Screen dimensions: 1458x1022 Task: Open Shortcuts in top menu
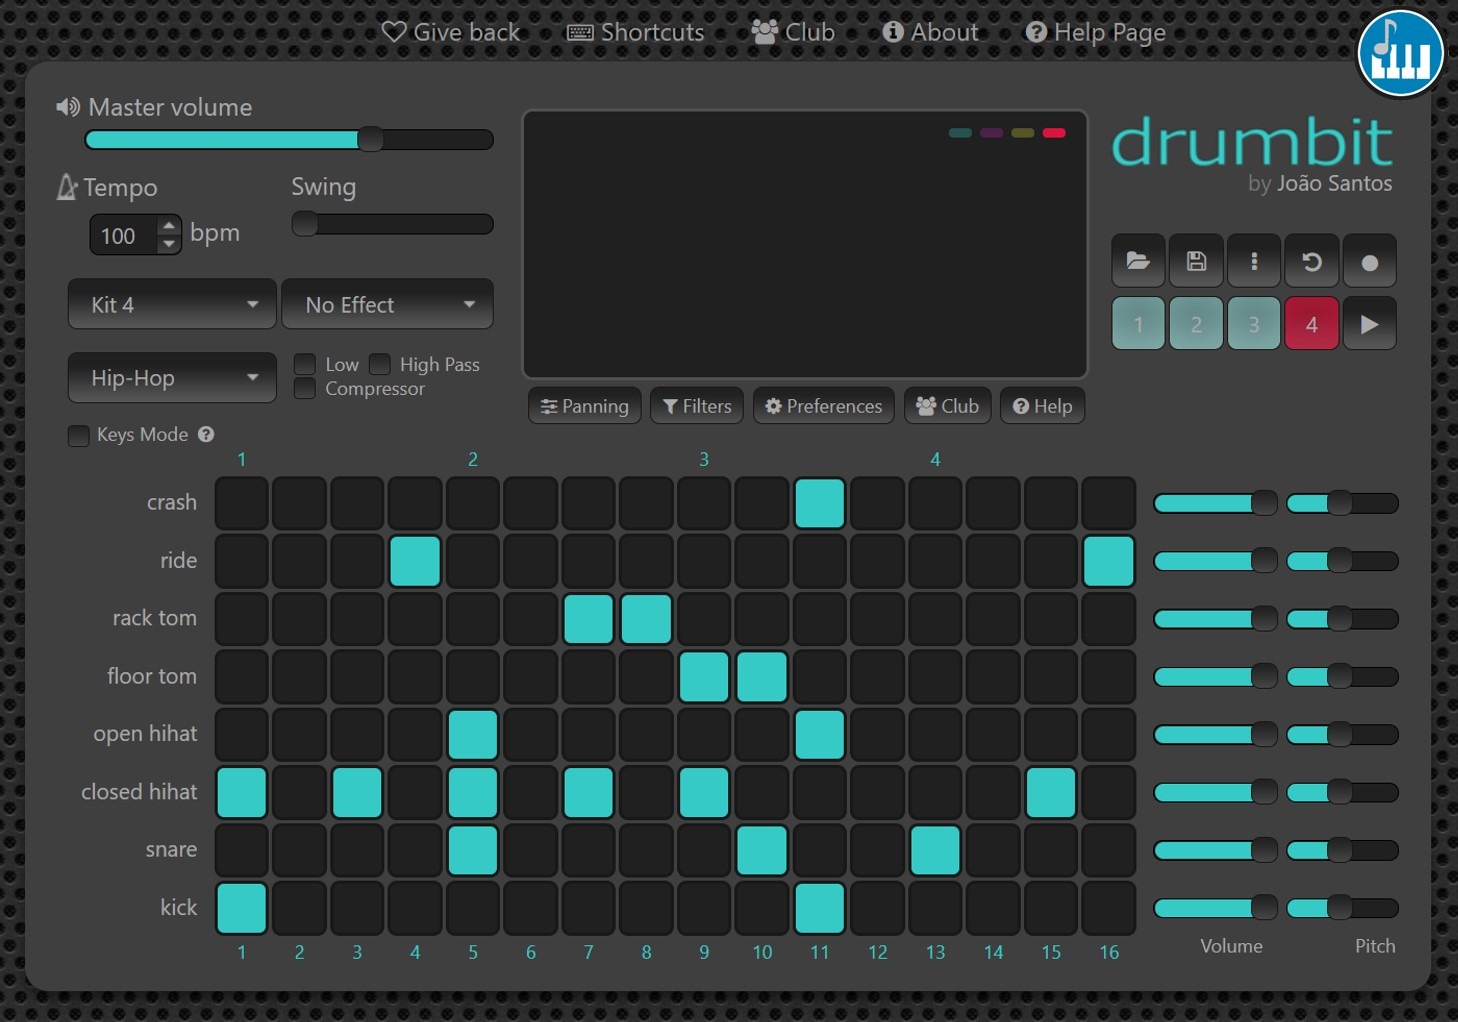point(636,32)
